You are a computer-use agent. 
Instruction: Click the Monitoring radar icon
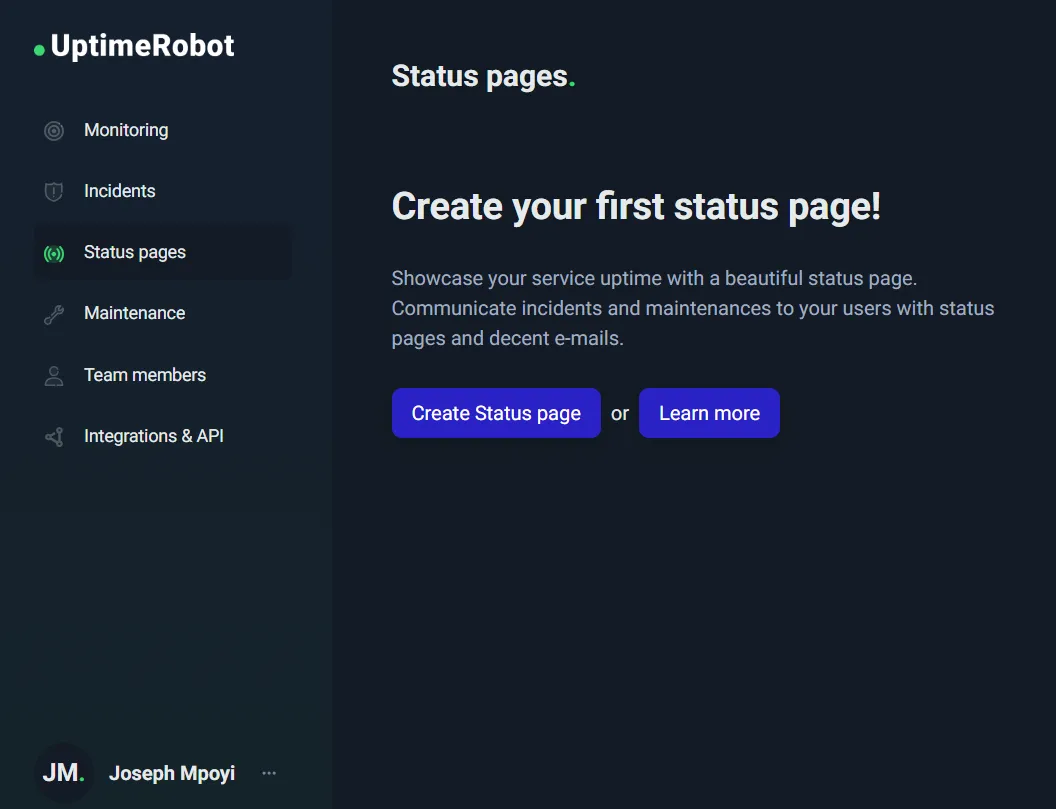click(x=54, y=131)
